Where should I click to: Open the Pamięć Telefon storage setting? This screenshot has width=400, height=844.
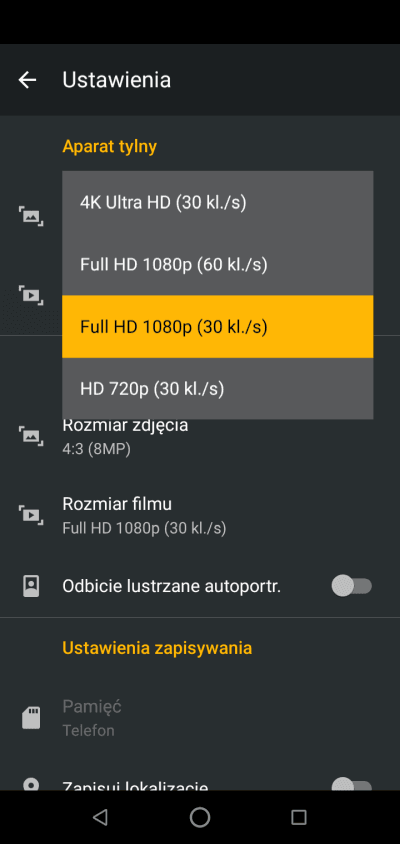point(200,718)
